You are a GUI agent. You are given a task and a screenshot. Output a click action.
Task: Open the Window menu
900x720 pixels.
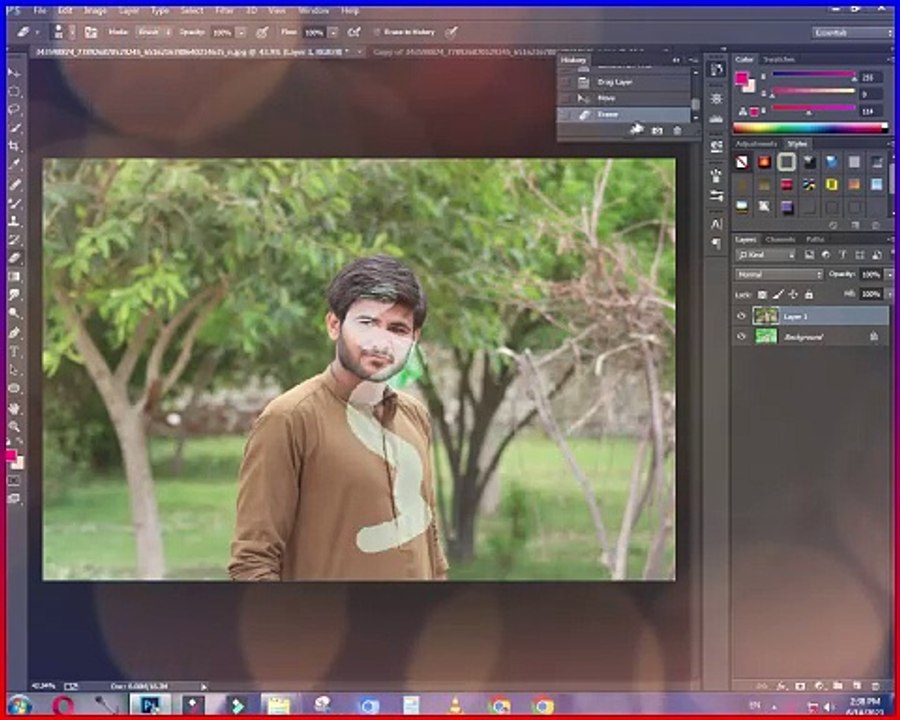pos(314,11)
